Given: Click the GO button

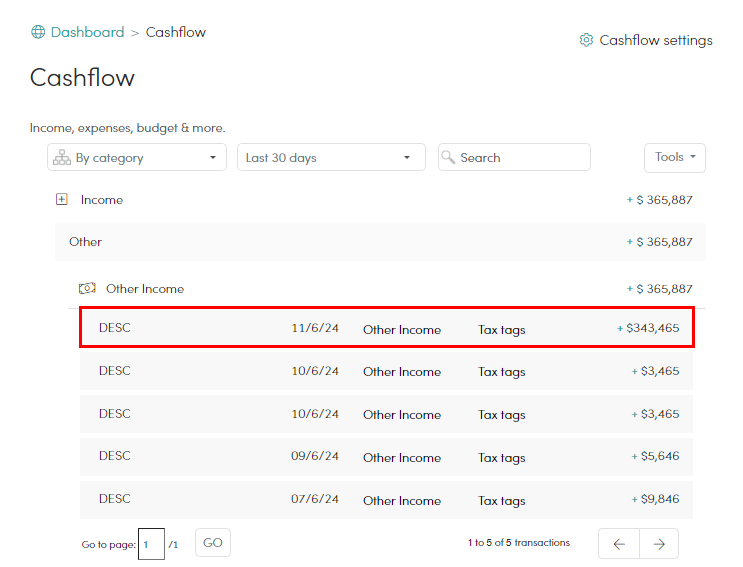Looking at the screenshot, I should click(213, 543).
